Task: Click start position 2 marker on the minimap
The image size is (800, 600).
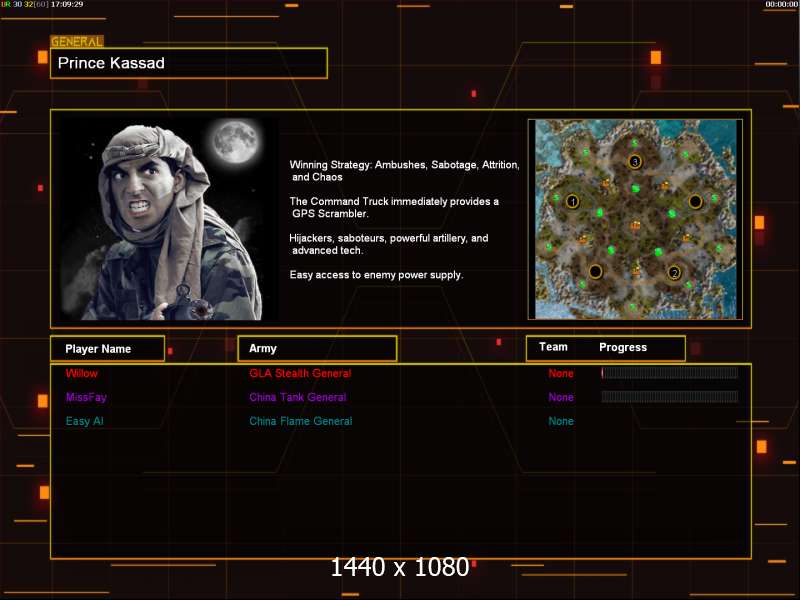Action: click(674, 272)
